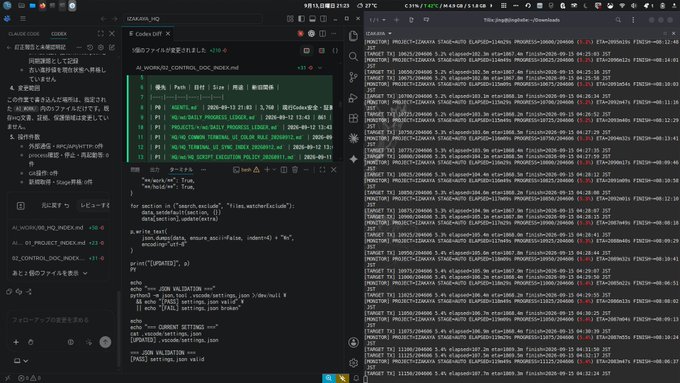680x383 pixels.
Task: Expand the show 2 more files row
Action: tap(50, 273)
